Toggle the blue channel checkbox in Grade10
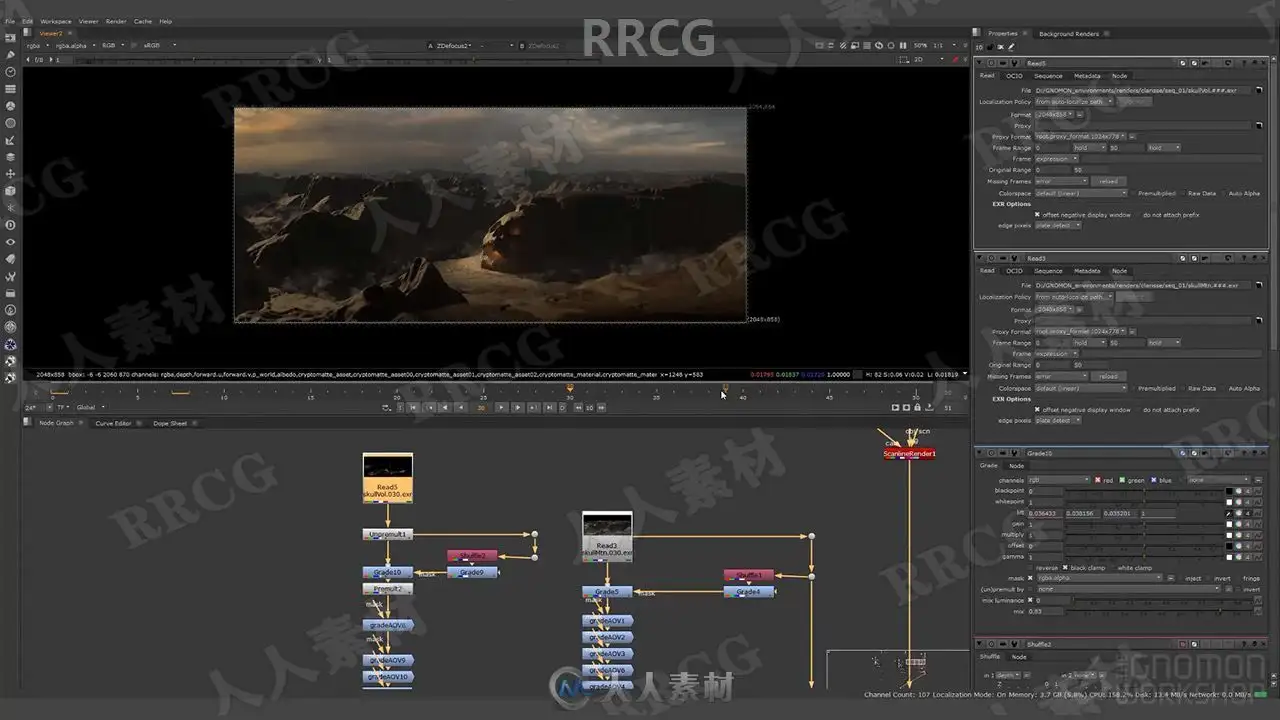The width and height of the screenshot is (1280, 720). (x=1153, y=480)
